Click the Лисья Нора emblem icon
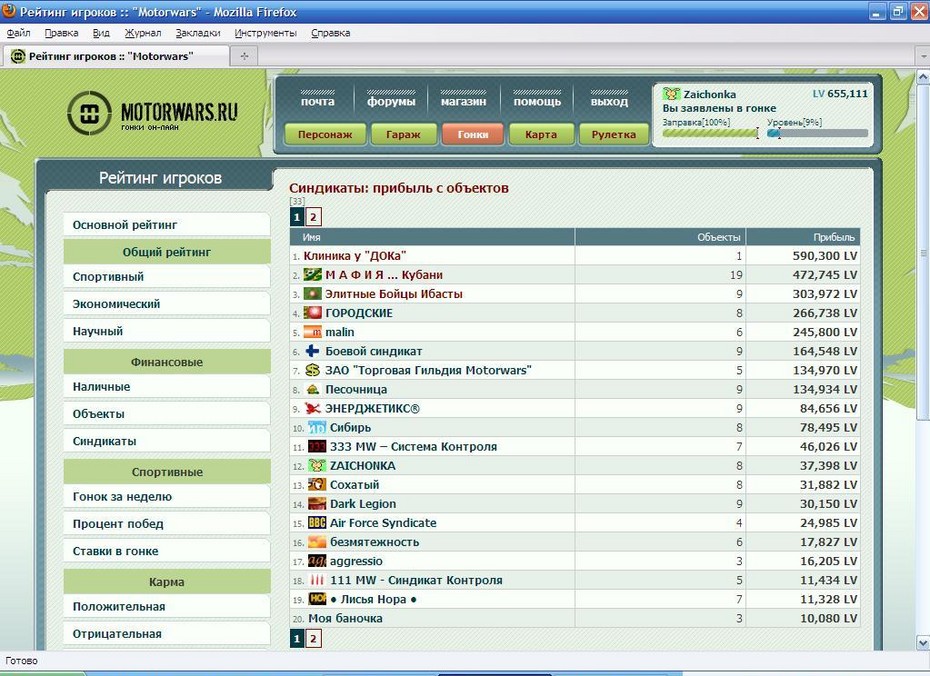 (x=317, y=599)
